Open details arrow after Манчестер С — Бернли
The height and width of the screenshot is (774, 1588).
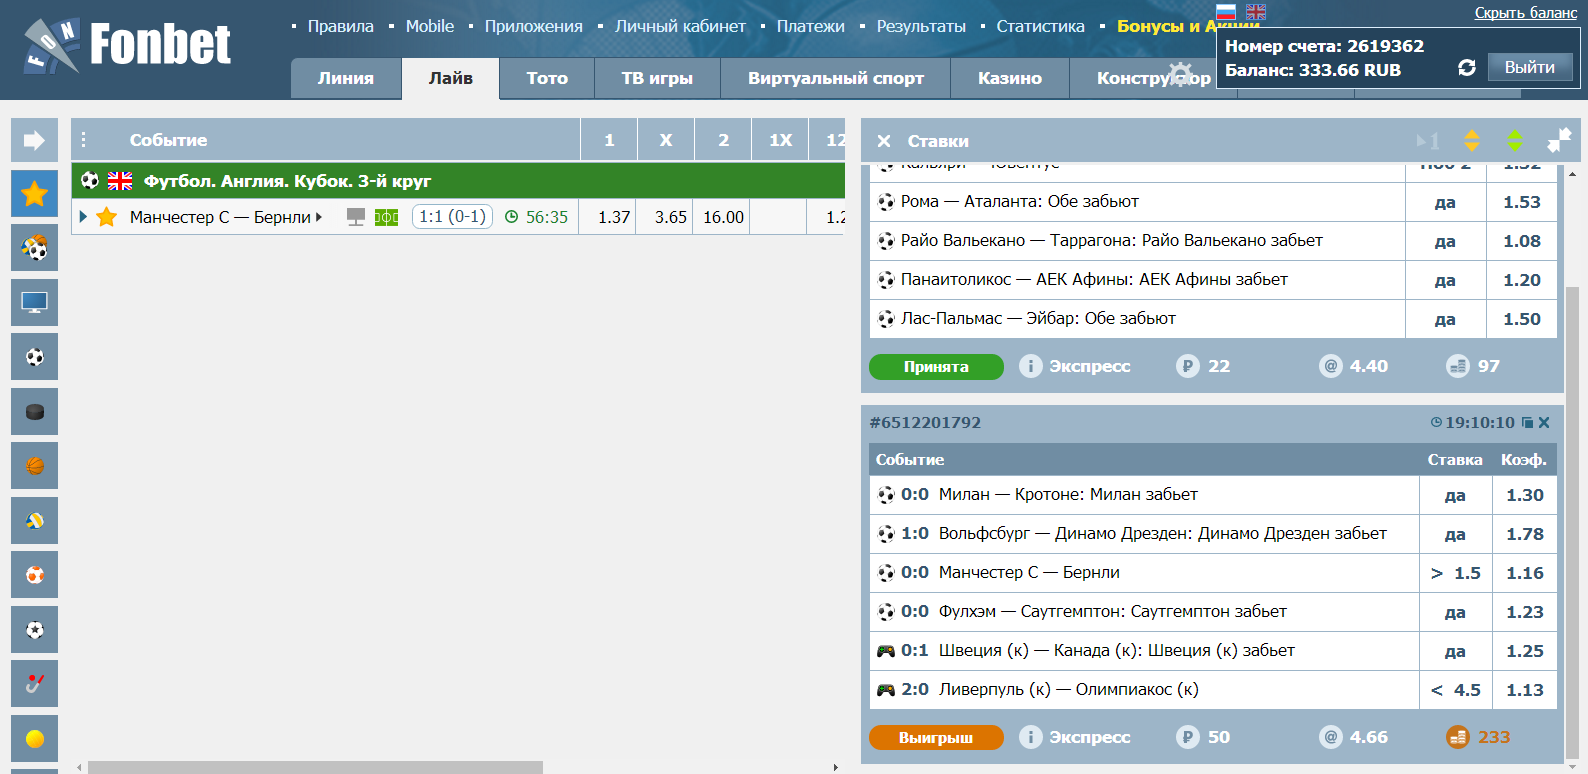(319, 217)
